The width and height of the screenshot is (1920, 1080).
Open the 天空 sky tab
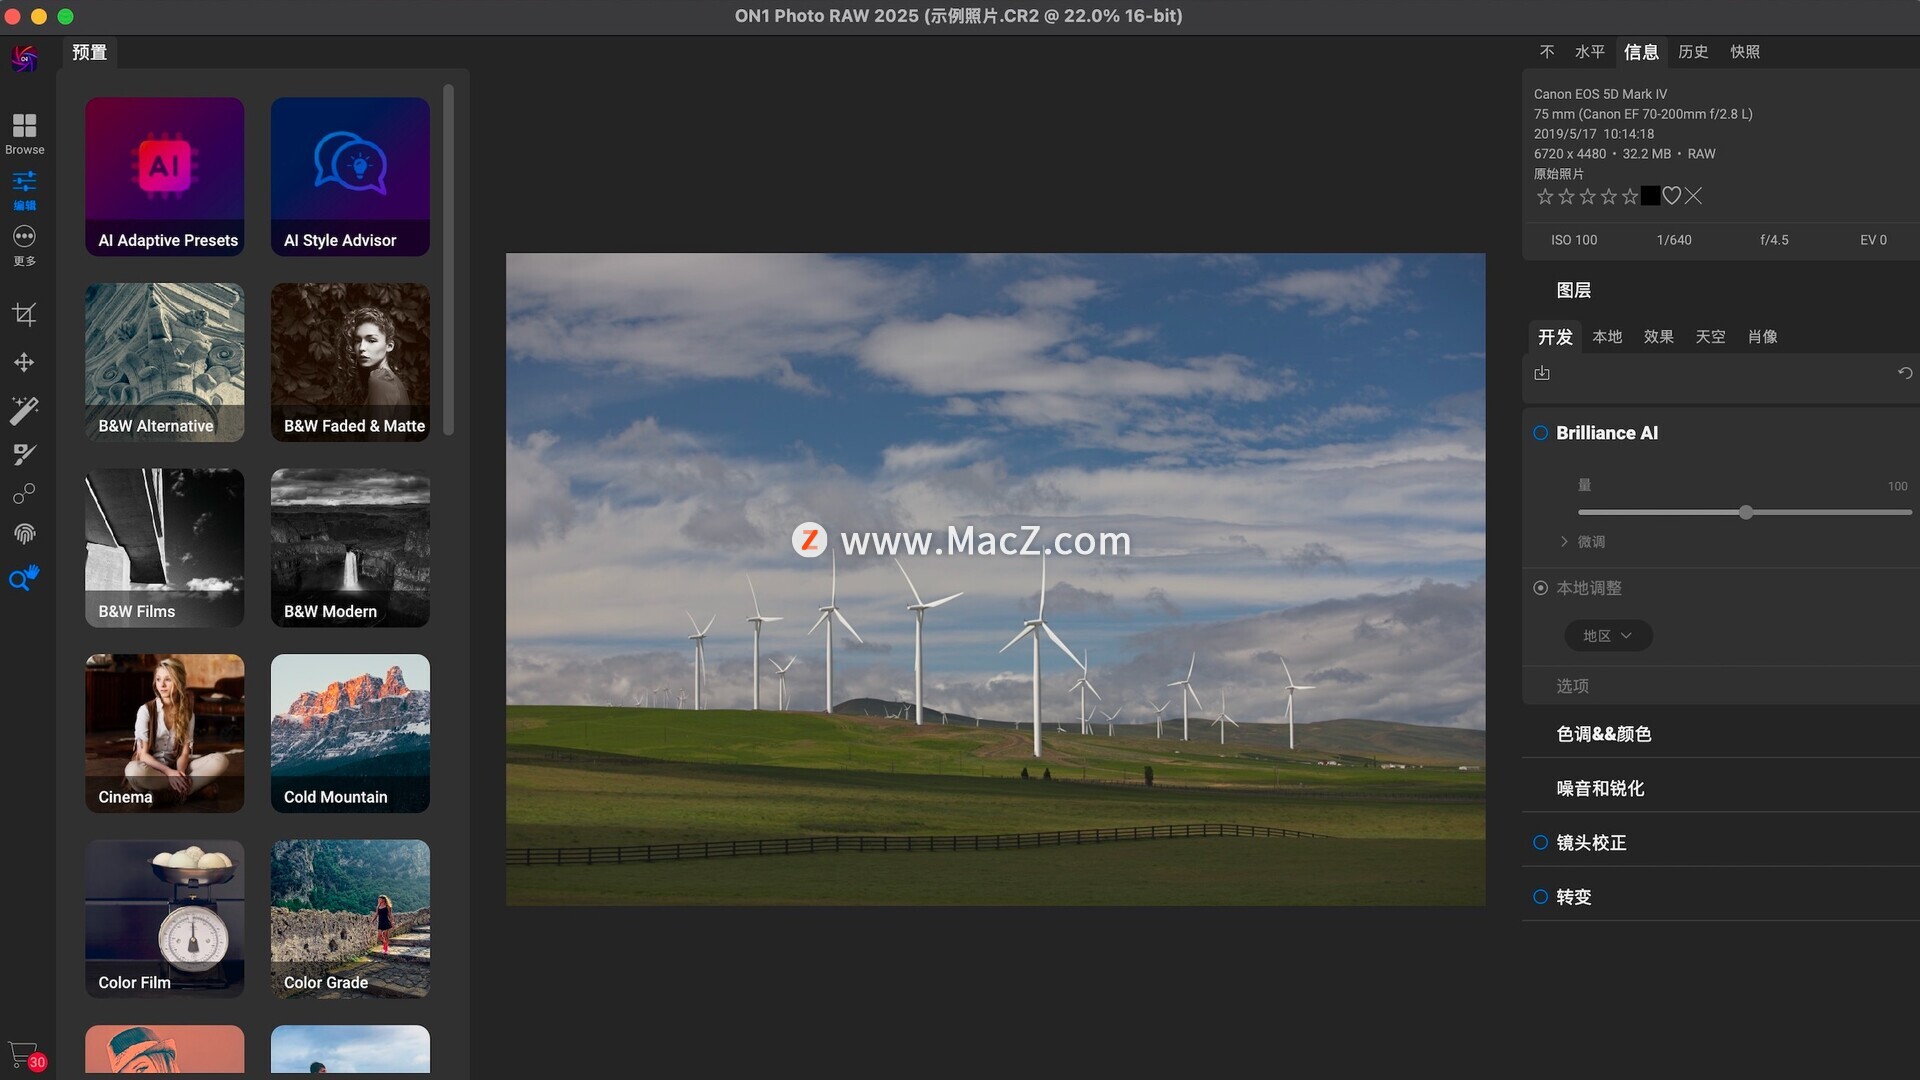tap(1710, 337)
